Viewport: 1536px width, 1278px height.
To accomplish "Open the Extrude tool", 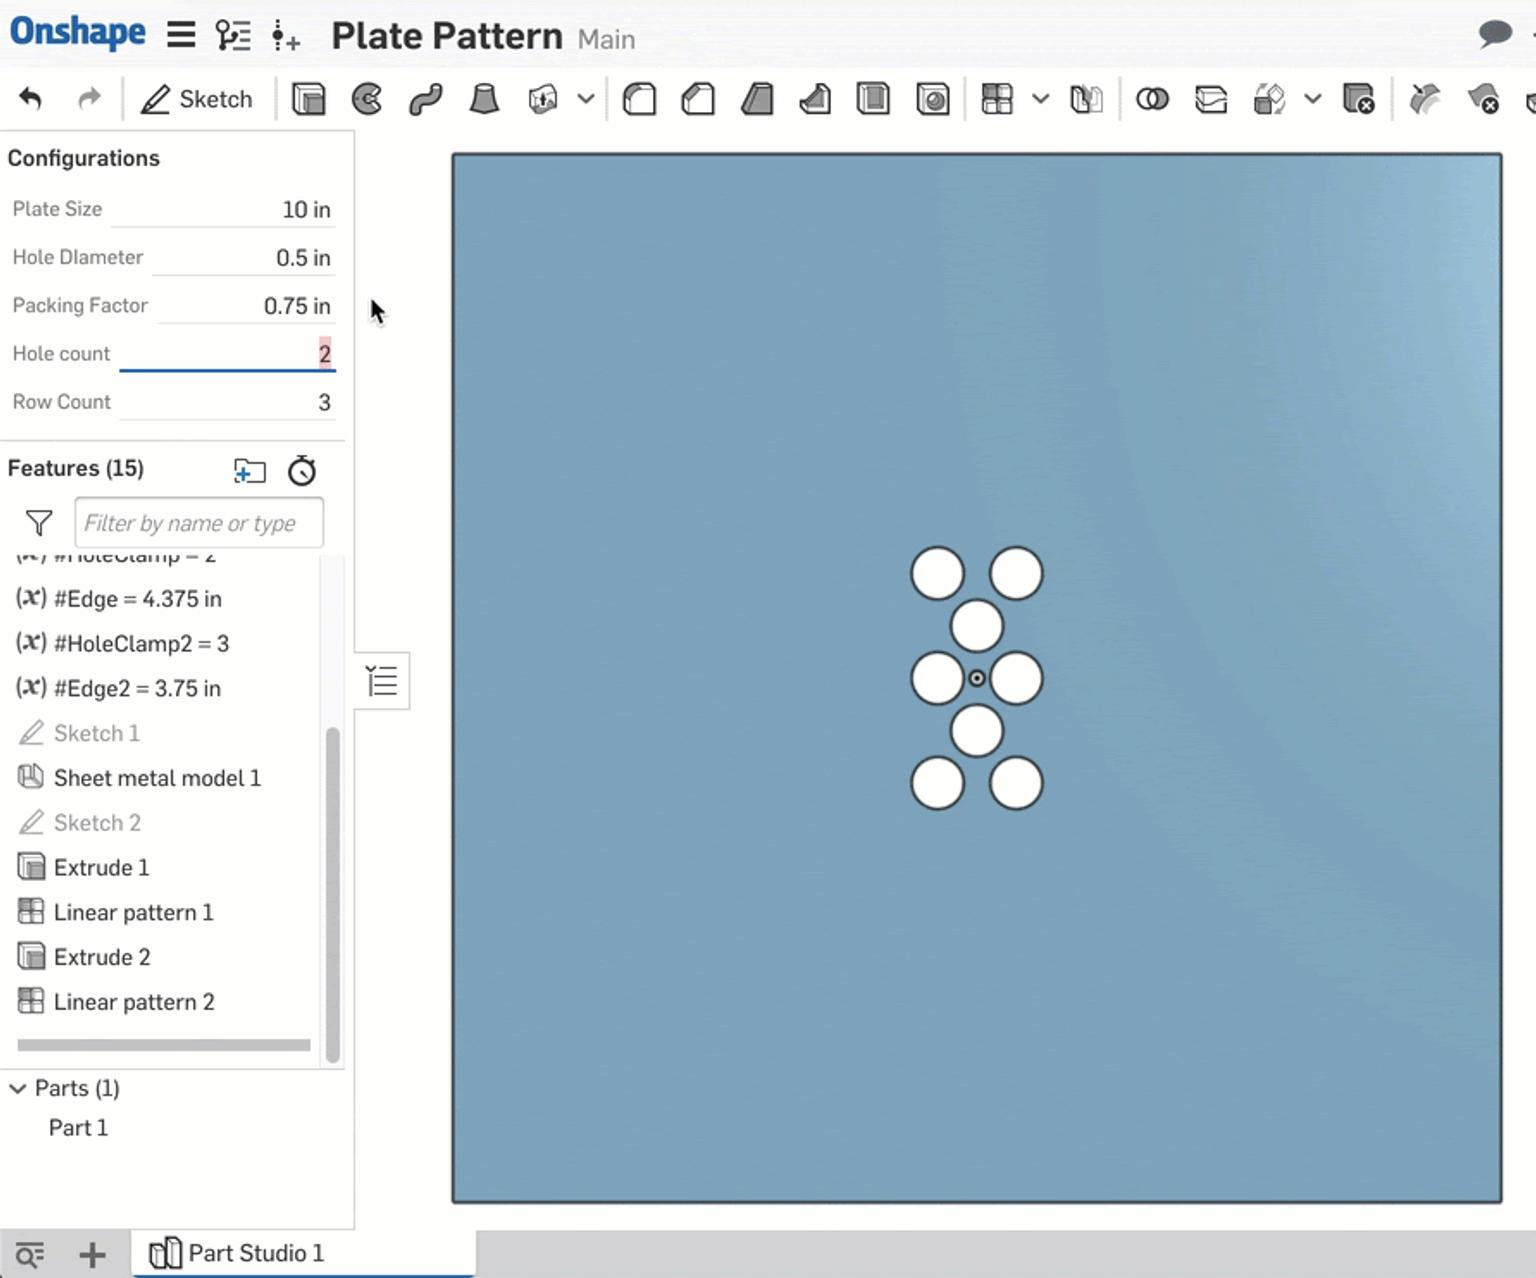I will (x=309, y=98).
